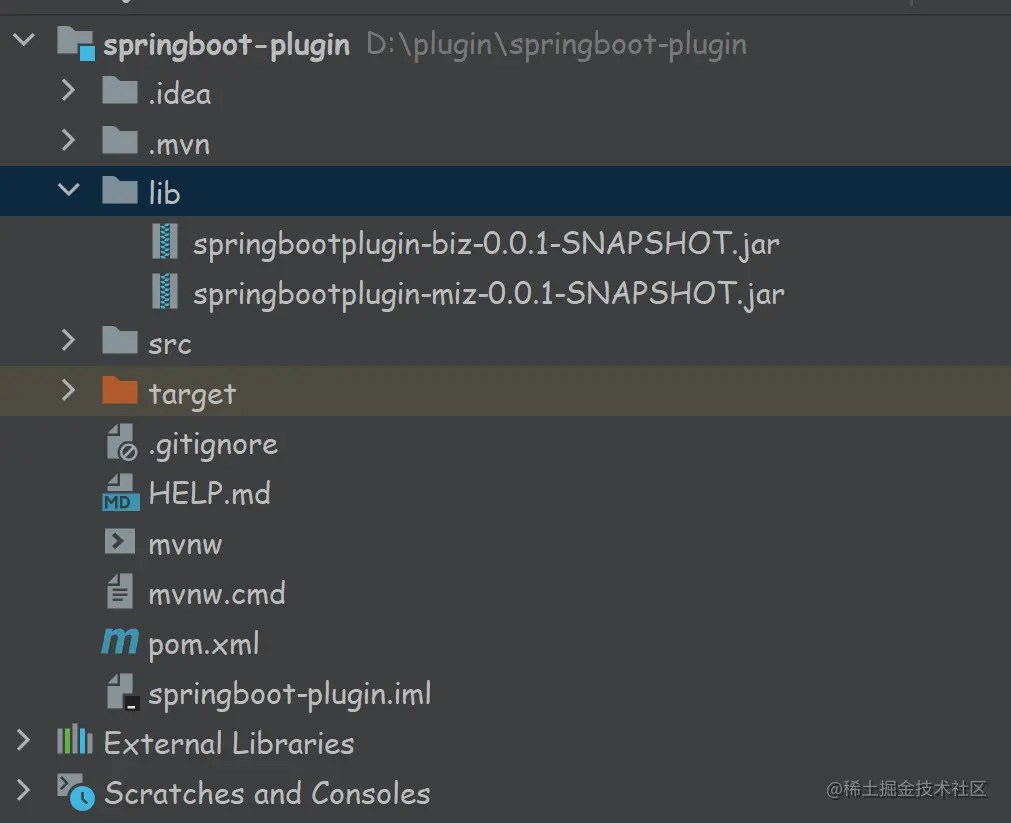
Task: Select the .gitignore file icon
Action: coord(118,443)
